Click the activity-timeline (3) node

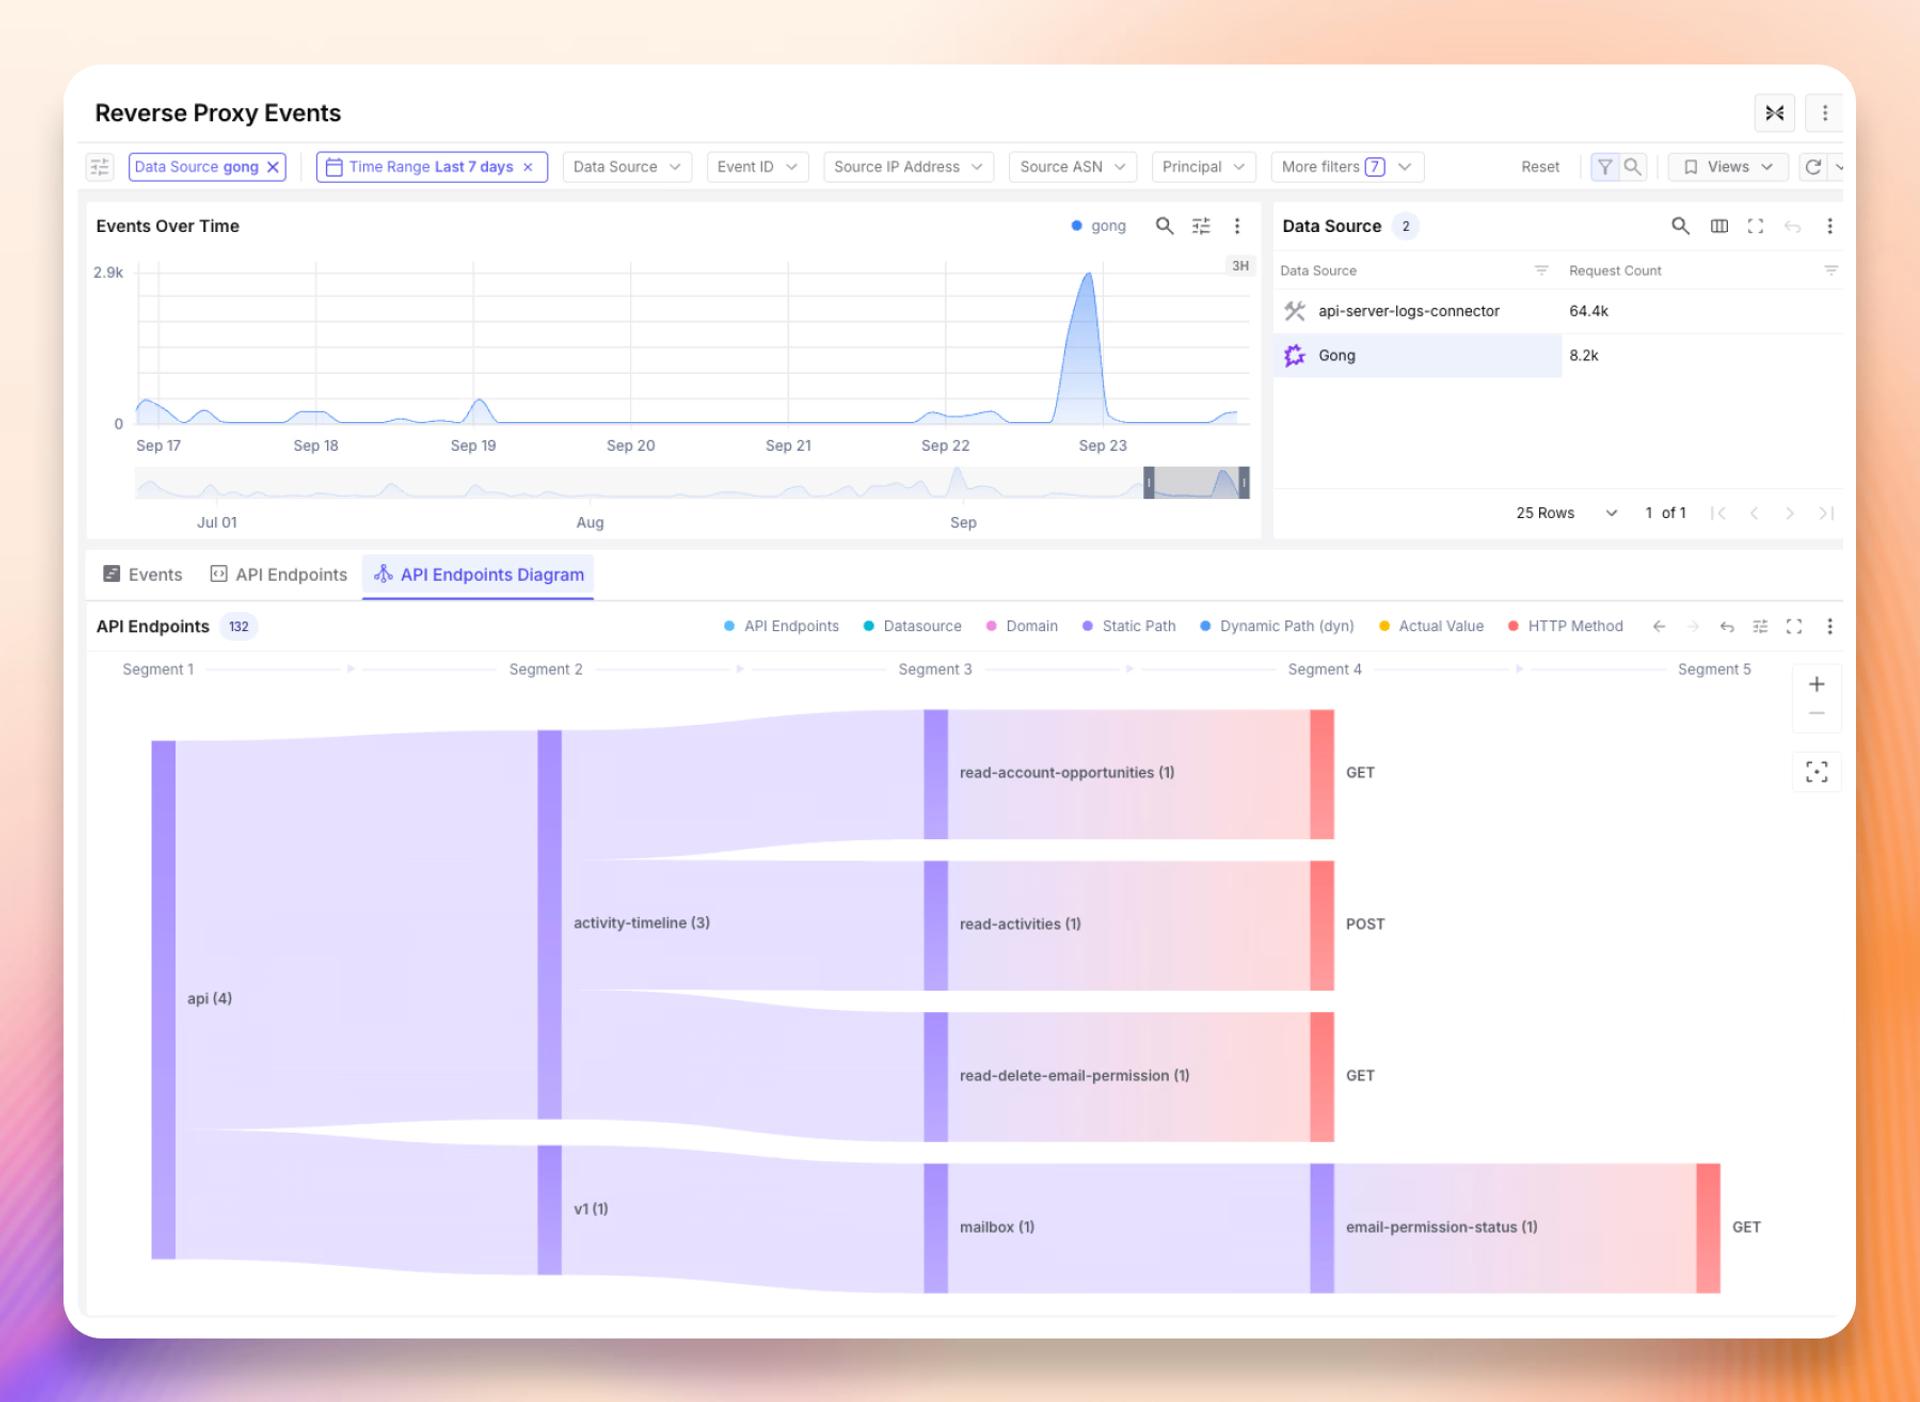pos(550,923)
